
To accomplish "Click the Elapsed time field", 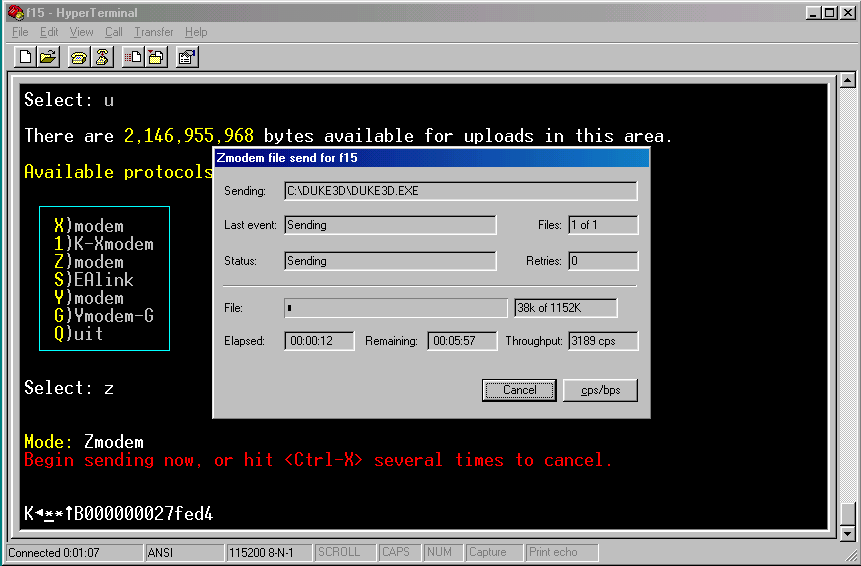I will click(x=320, y=341).
